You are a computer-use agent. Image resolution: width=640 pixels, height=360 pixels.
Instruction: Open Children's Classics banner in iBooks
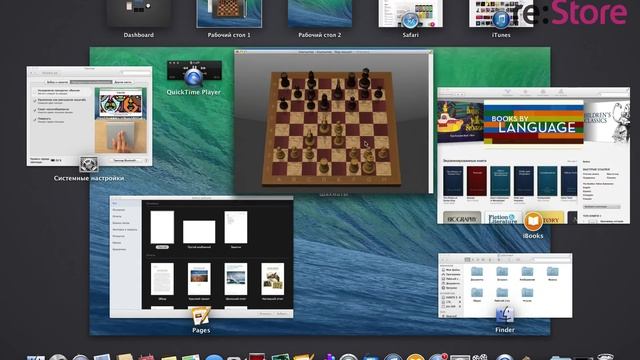point(607,121)
